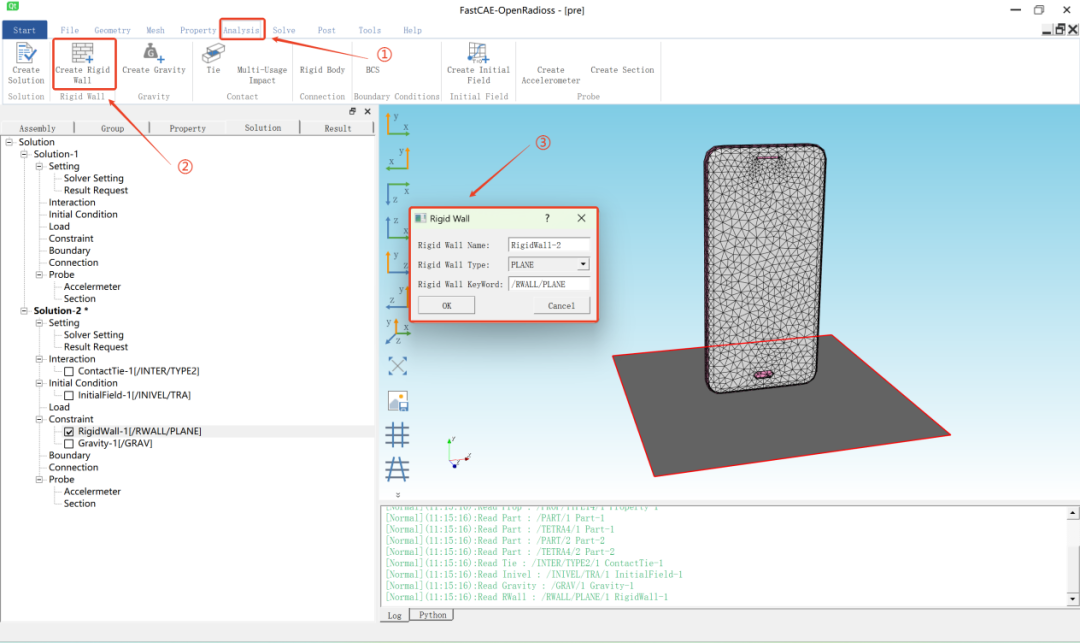Set view to YZ plane (y up, z right)
Image resolution: width=1080 pixels, height=643 pixels.
coord(397,262)
